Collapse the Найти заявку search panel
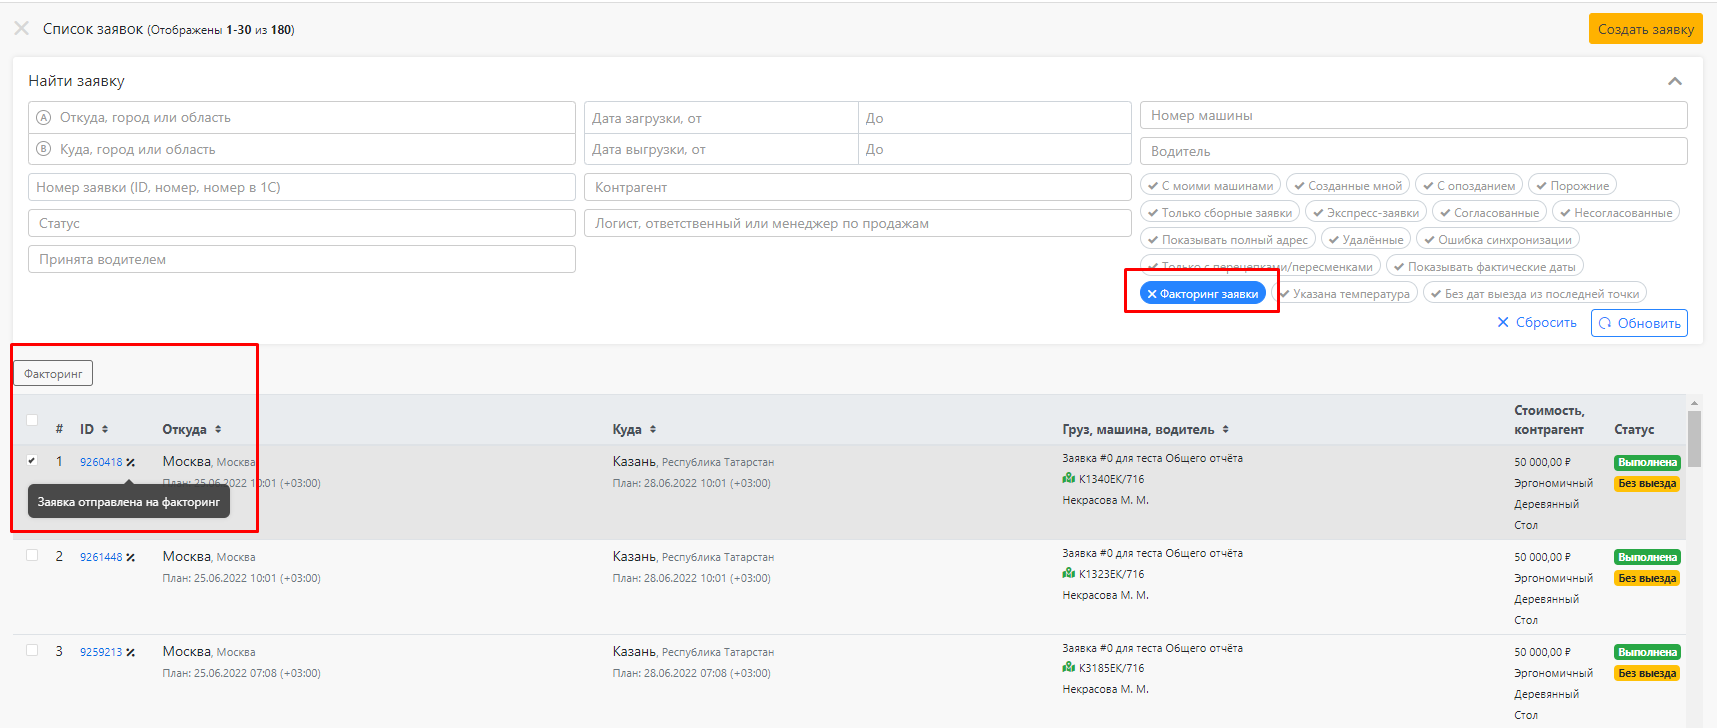The height and width of the screenshot is (728, 1717). [x=1675, y=81]
